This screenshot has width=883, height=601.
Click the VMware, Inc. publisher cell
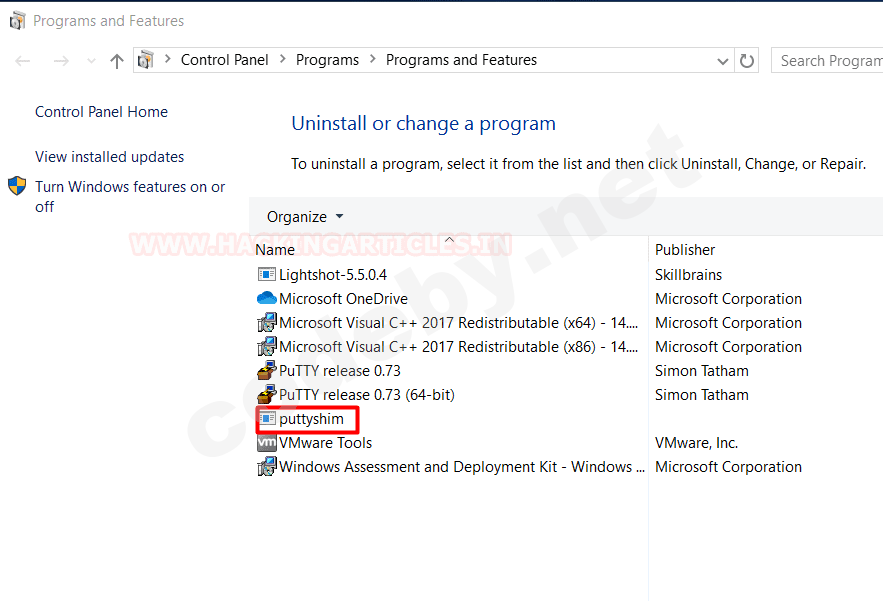(x=696, y=443)
